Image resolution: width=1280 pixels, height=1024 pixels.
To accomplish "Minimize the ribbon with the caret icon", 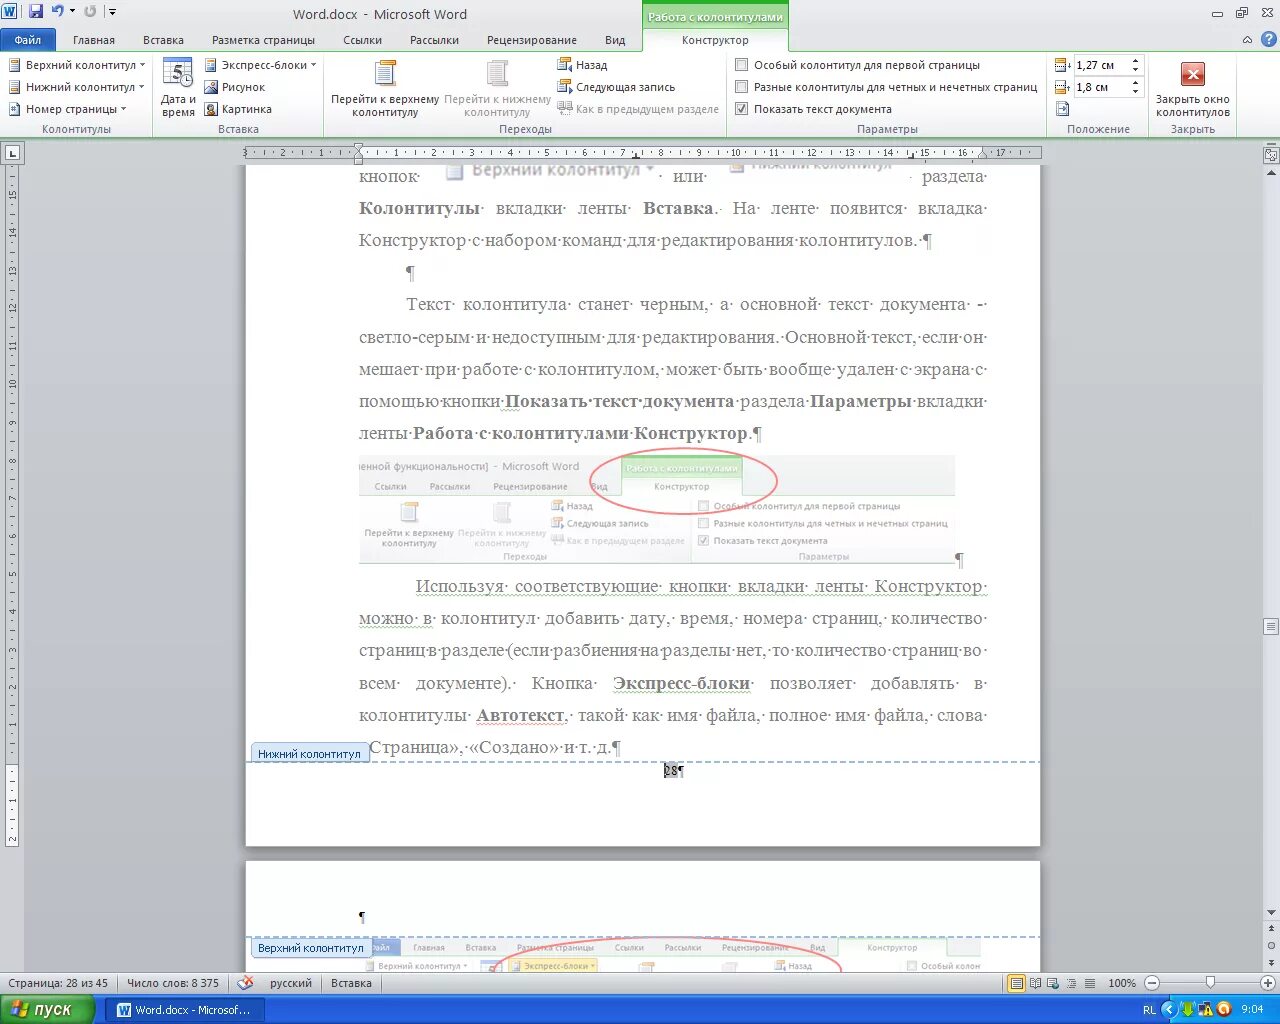I will (1247, 40).
